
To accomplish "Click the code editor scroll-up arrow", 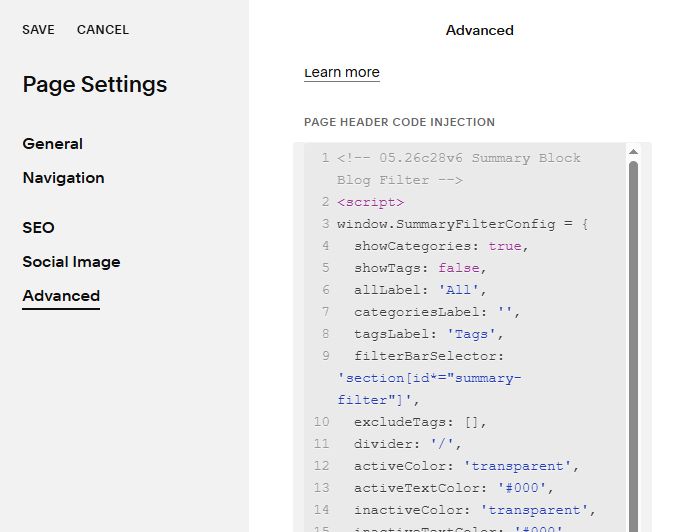I will [633, 152].
